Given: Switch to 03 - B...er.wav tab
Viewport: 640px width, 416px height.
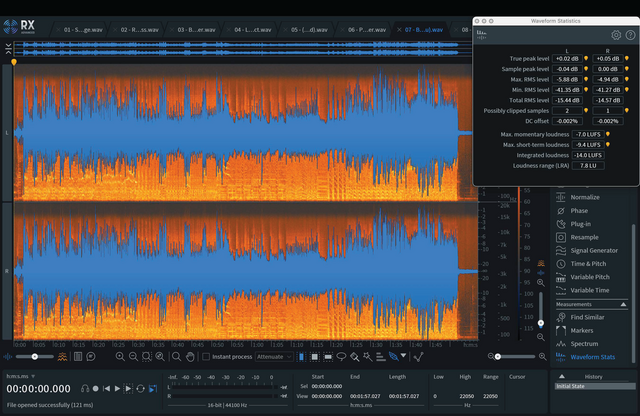Looking at the screenshot, I should pyautogui.click(x=196, y=30).
